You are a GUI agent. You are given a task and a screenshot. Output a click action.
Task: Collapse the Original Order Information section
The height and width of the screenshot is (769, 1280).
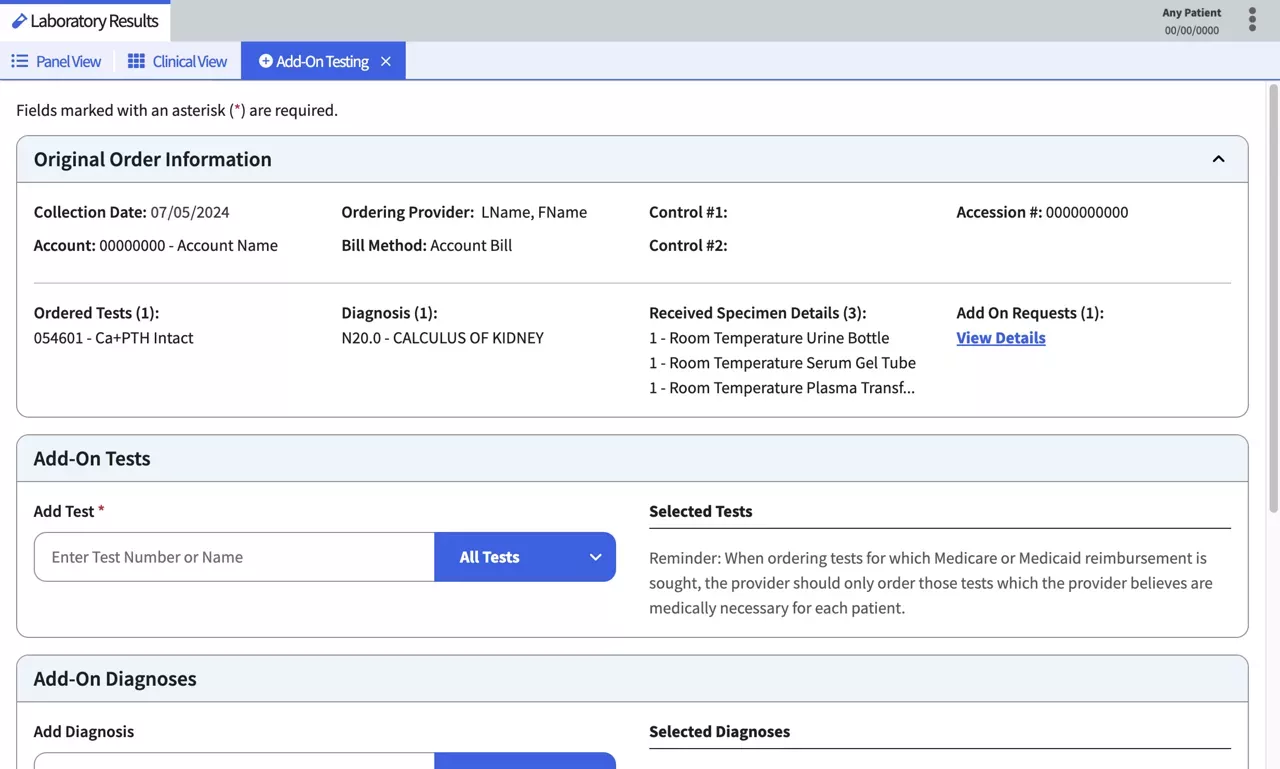(x=1218, y=159)
